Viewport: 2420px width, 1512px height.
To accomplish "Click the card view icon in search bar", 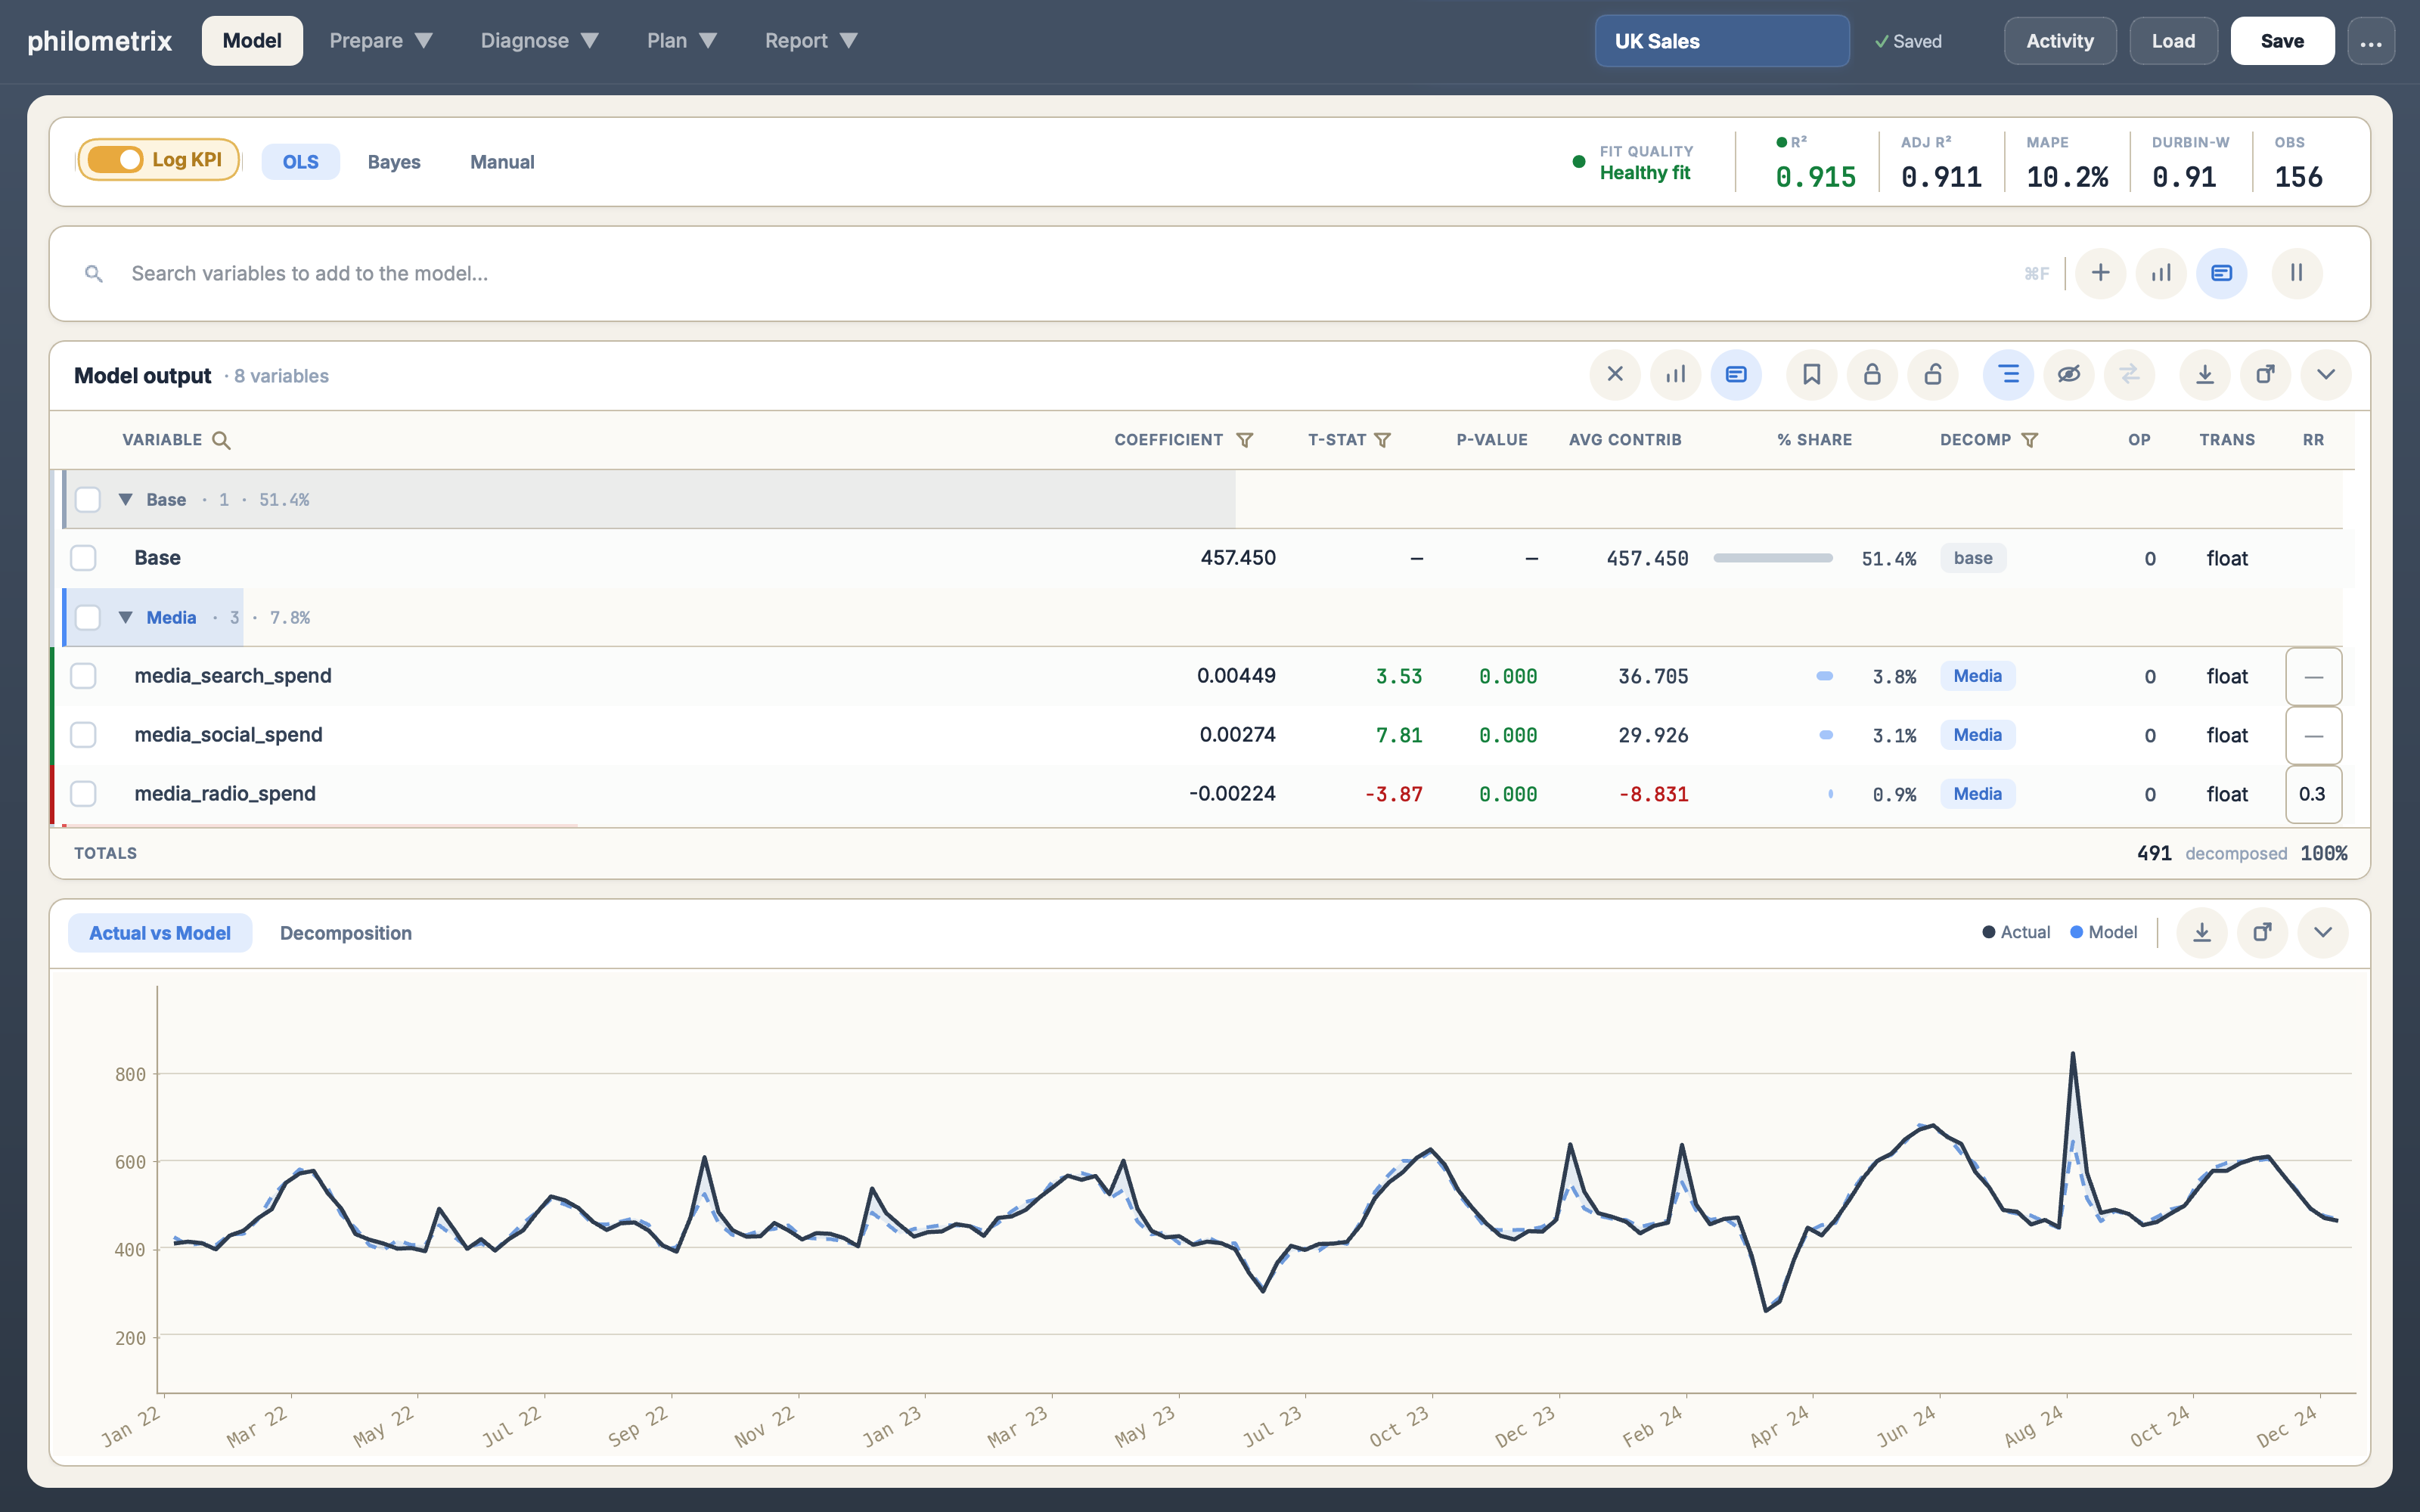I will point(2221,273).
